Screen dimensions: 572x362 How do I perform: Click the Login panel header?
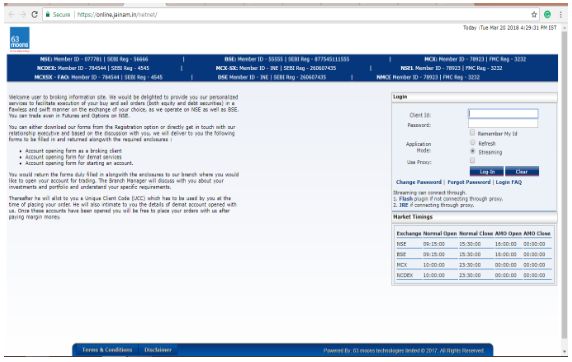(x=474, y=97)
